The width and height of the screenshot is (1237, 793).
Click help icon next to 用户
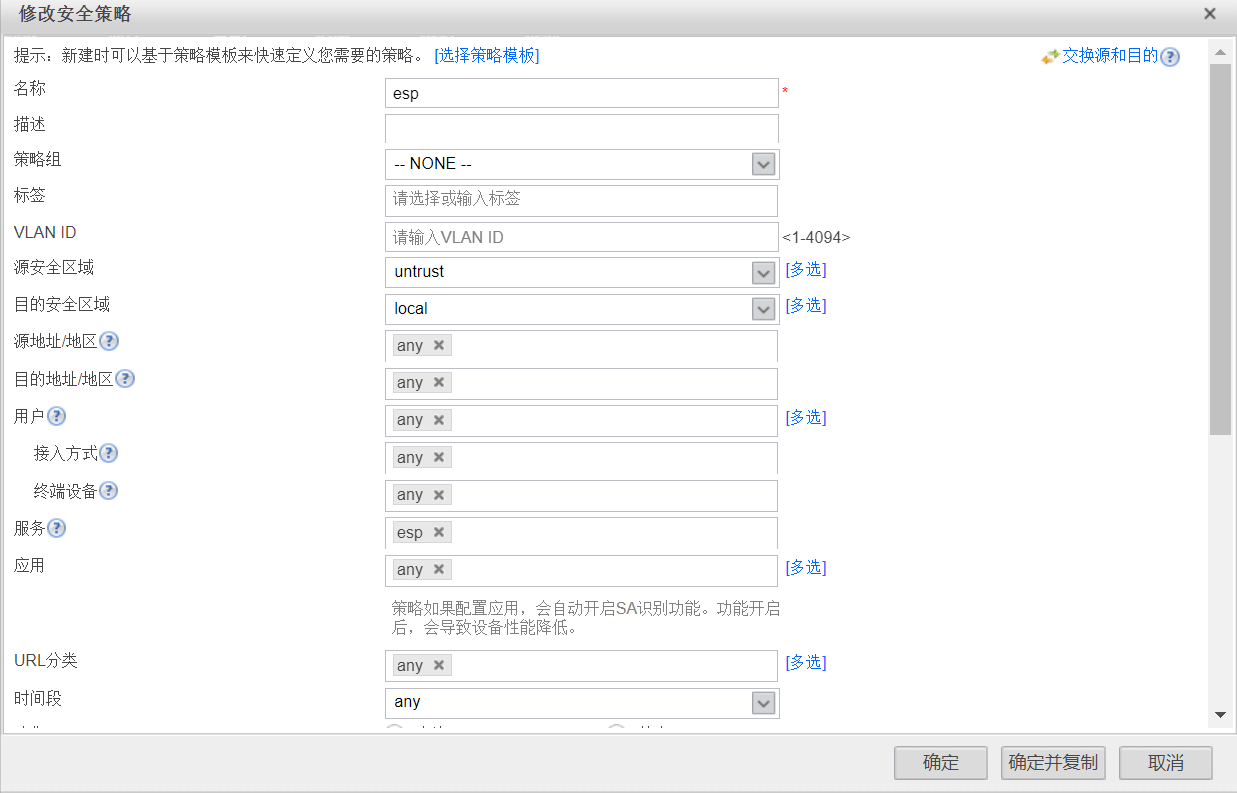pos(57,416)
